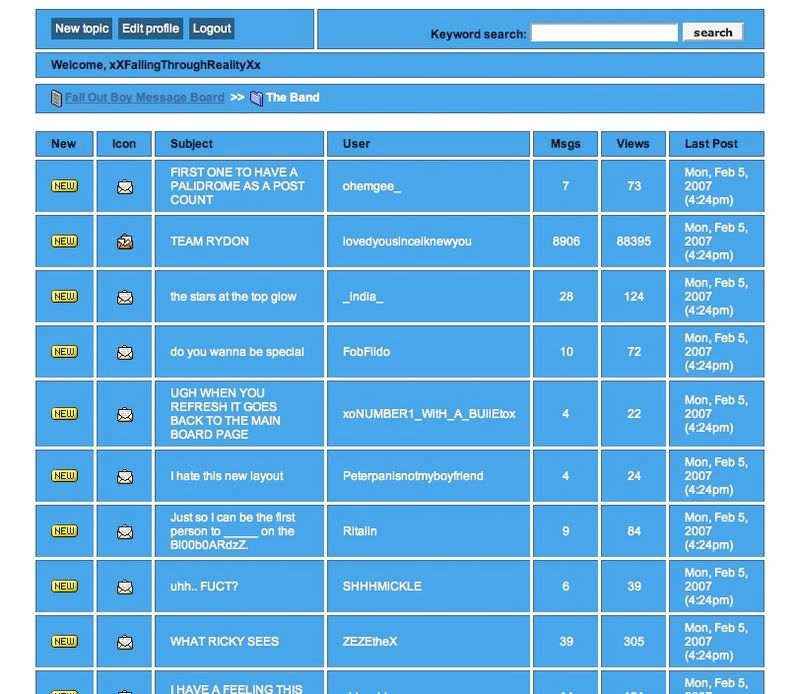Click NEW badge in Ritalin row
This screenshot has height=694, width=799.
click(64, 531)
